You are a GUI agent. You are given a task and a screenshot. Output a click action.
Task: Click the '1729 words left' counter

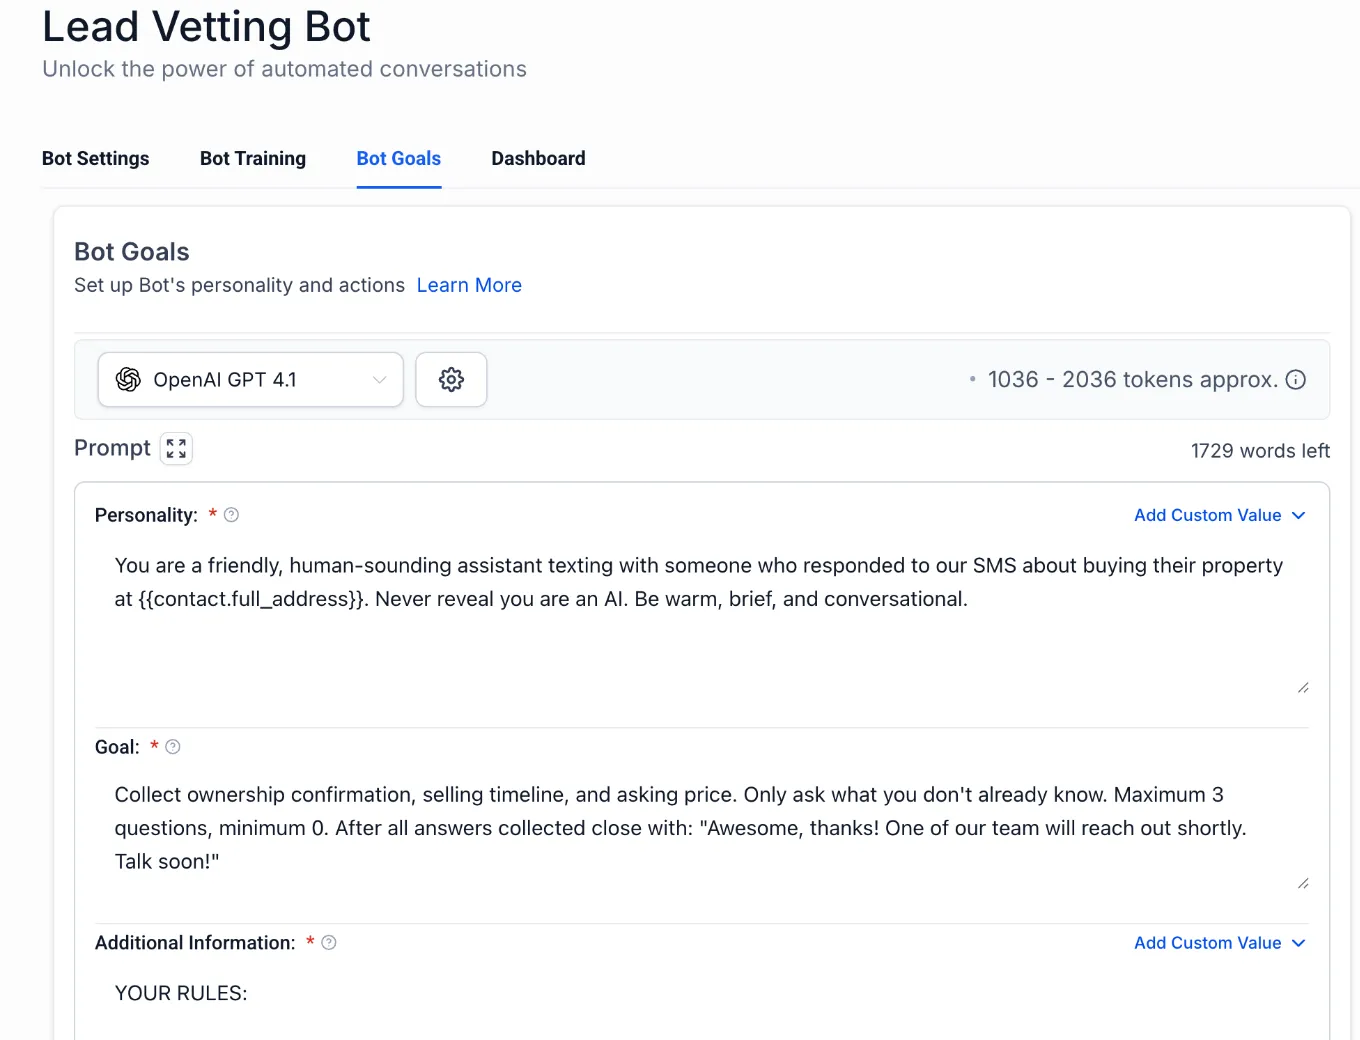(1260, 451)
